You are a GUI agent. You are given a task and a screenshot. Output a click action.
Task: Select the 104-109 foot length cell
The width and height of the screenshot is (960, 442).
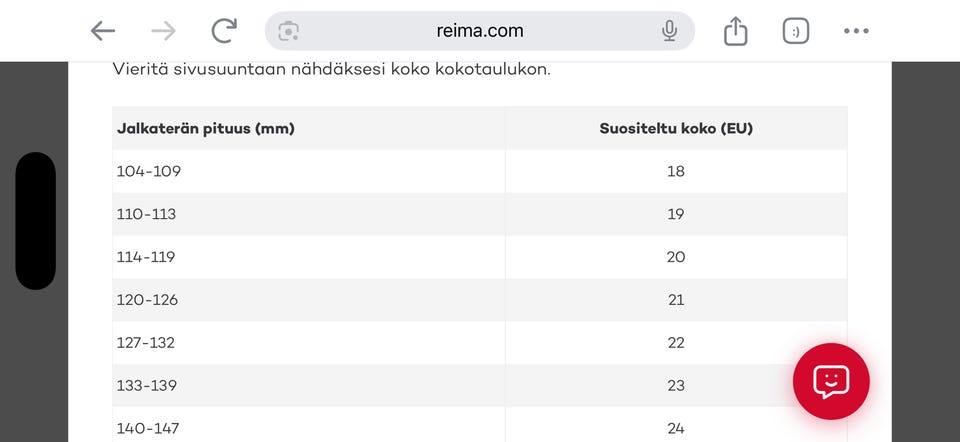(309, 171)
